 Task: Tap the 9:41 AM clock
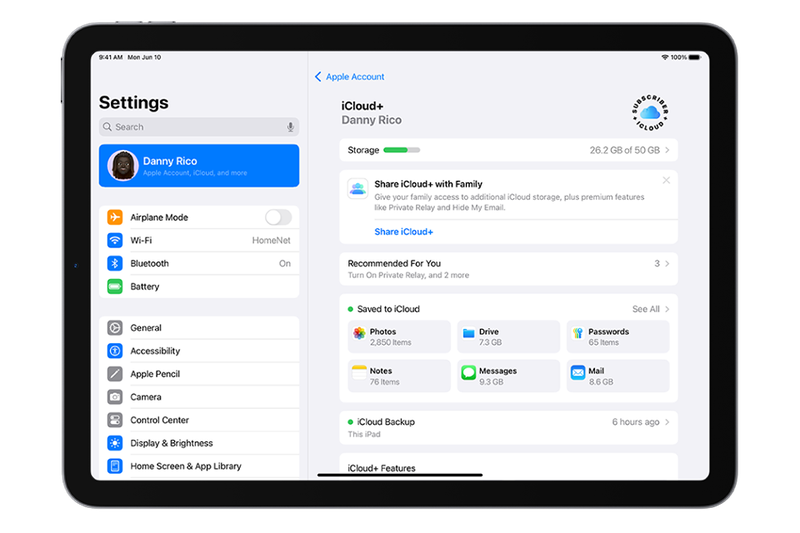point(111,57)
